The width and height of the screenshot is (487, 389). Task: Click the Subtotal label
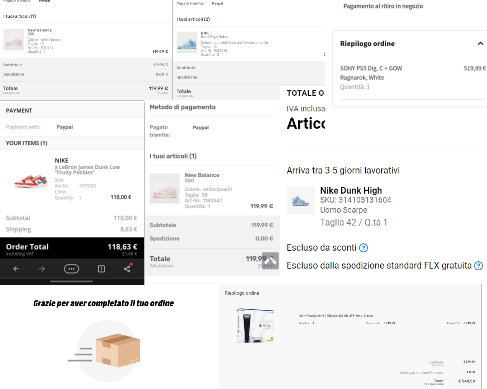point(18,218)
